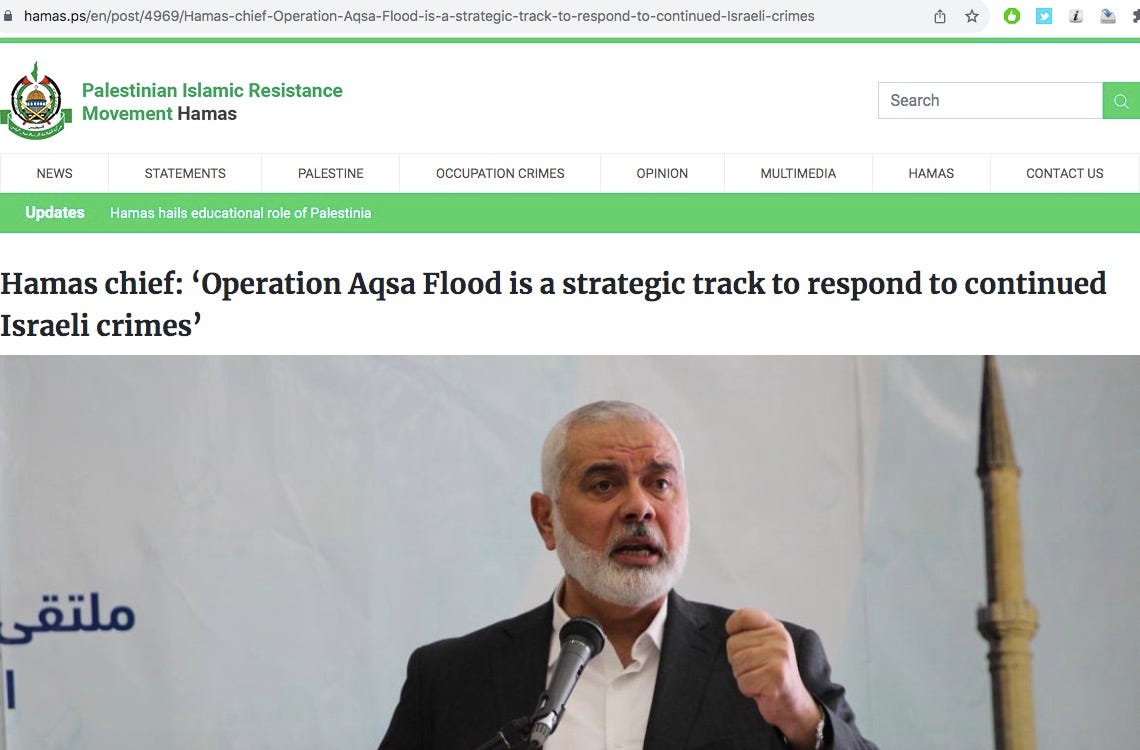The height and width of the screenshot is (750, 1140).
Task: Click the share page icon in address bar
Action: [940, 16]
